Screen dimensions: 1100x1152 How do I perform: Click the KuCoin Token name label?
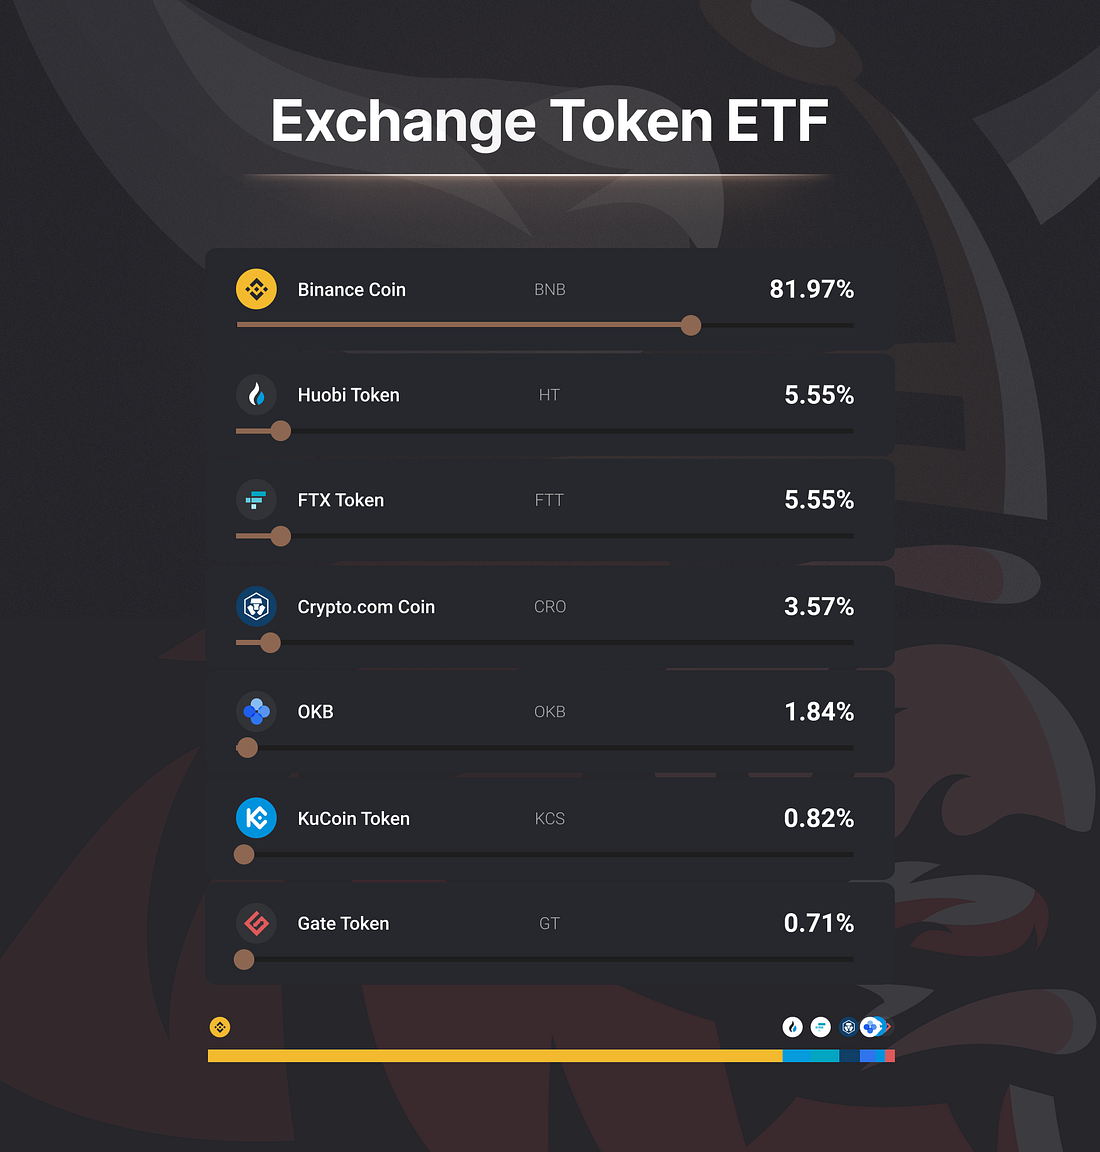pyautogui.click(x=353, y=818)
